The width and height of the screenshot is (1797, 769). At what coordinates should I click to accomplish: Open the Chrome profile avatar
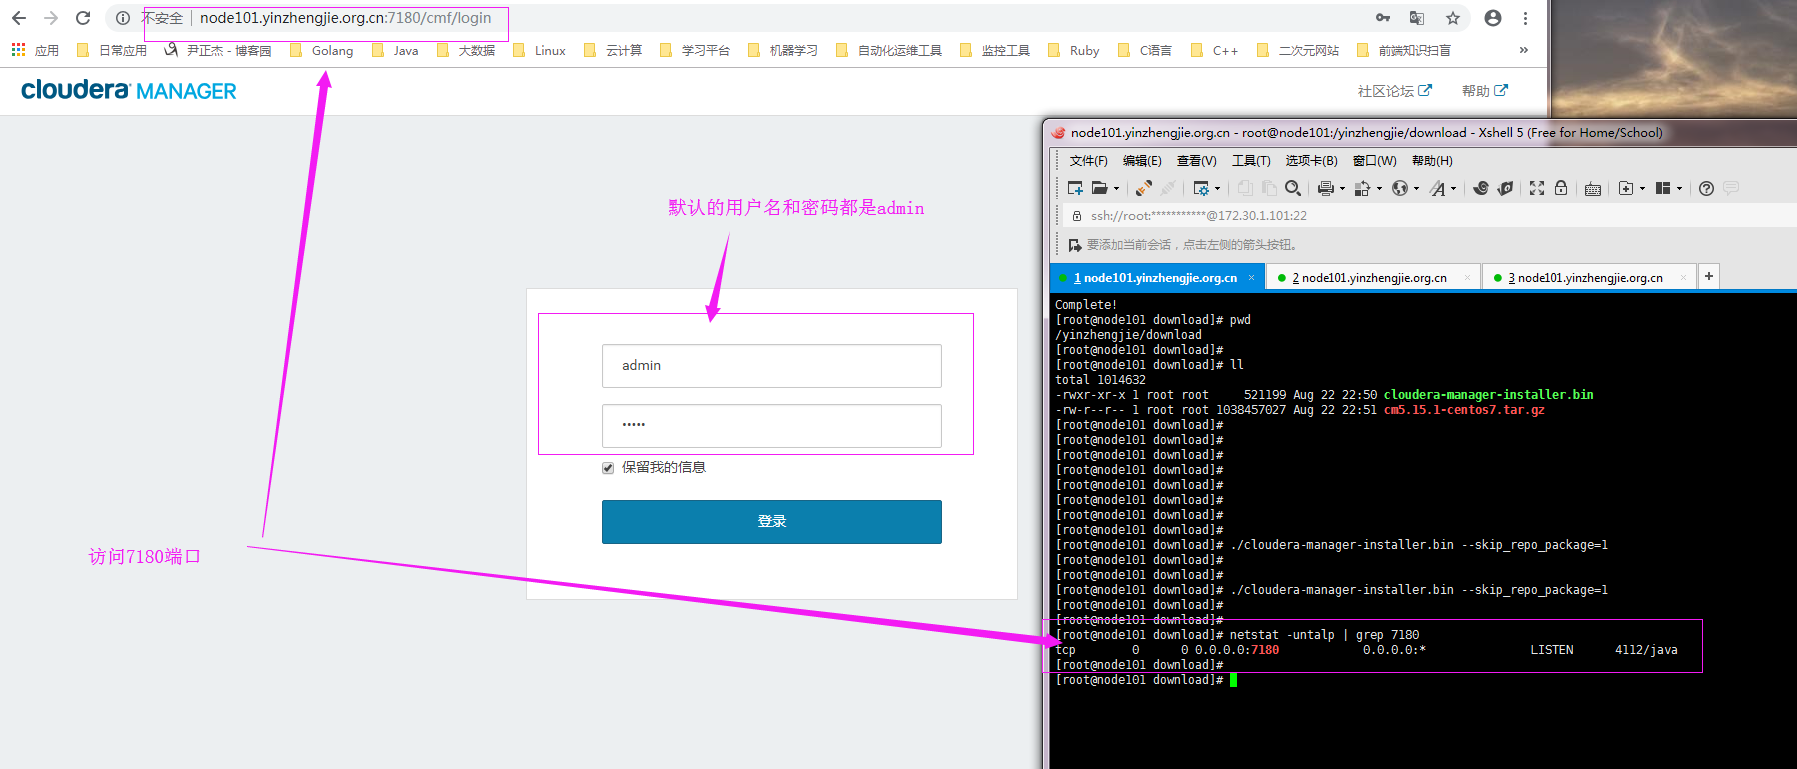point(1493,18)
